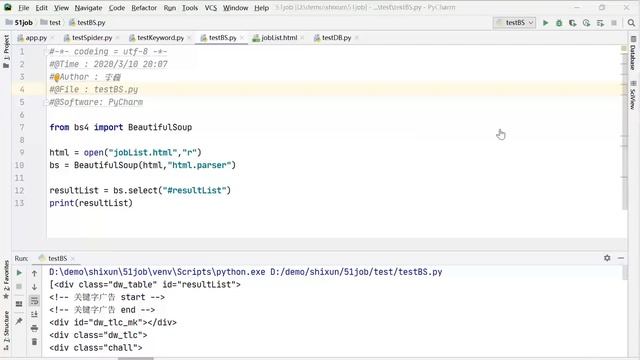Open the File menu

(x=24, y=8)
